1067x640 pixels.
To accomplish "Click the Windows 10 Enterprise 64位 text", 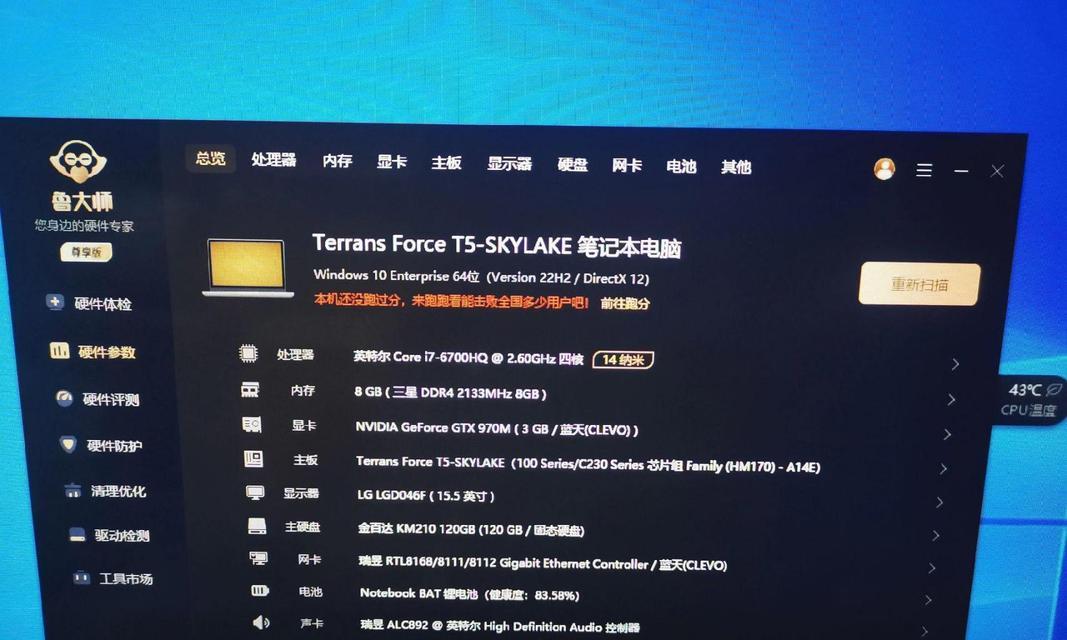I will point(397,275).
